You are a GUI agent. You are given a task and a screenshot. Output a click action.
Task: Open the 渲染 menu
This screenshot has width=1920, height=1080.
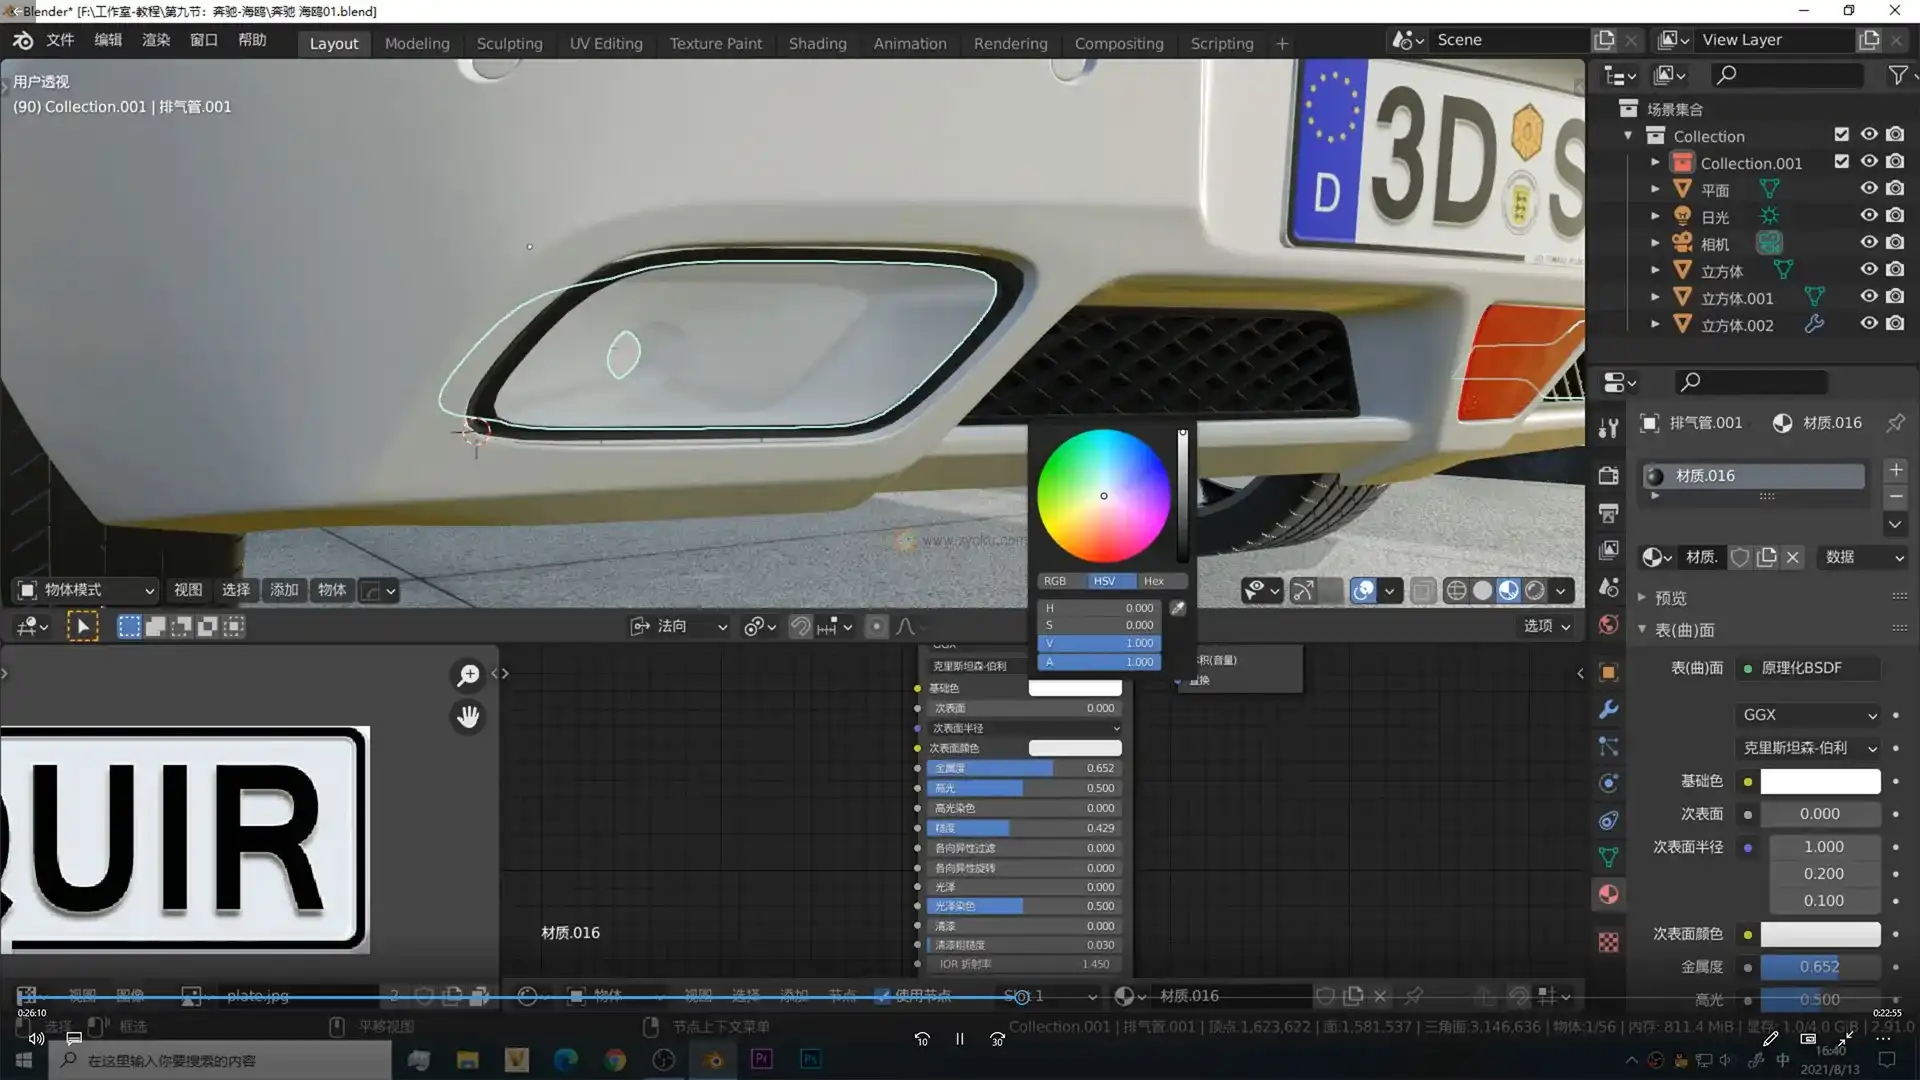[156, 40]
